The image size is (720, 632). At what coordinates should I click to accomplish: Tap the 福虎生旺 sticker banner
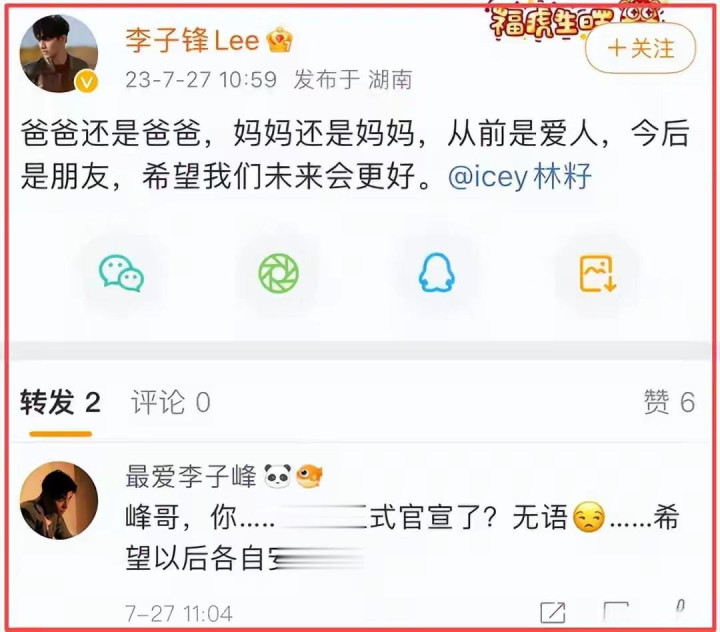(x=576, y=17)
